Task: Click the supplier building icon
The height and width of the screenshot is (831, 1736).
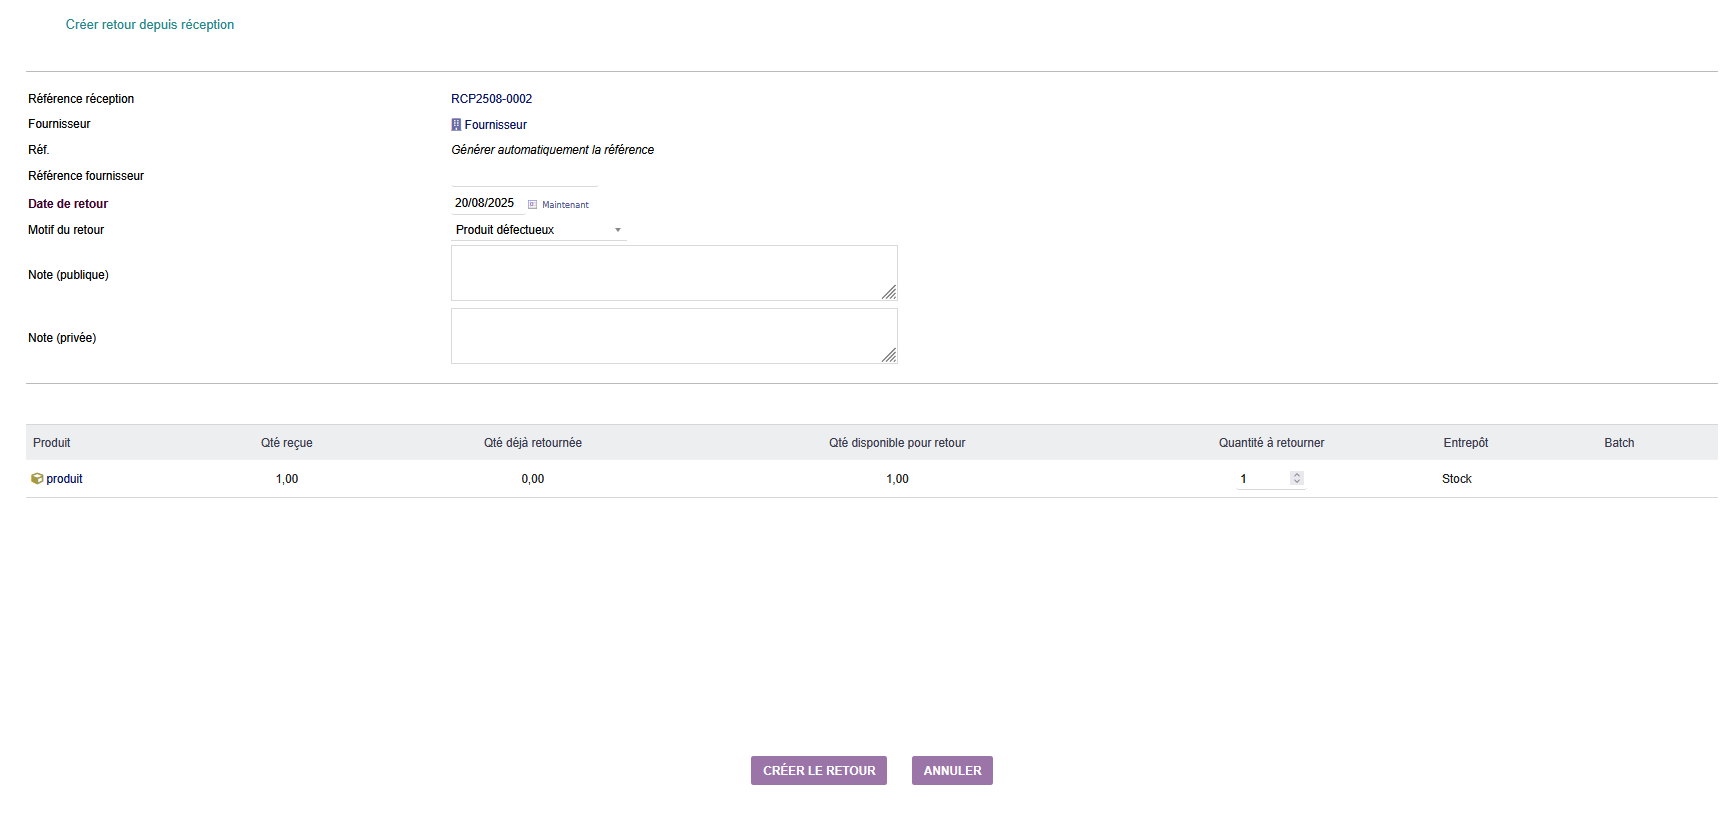Action: [456, 125]
